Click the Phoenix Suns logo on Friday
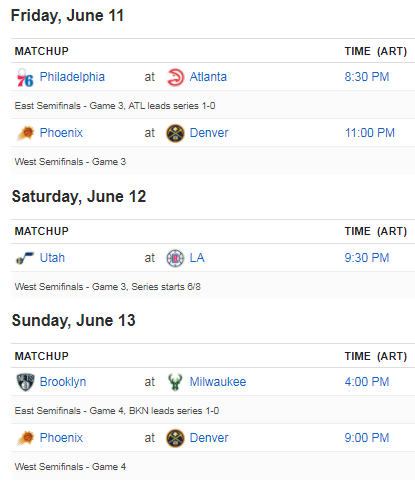The height and width of the screenshot is (481, 415). point(25,133)
